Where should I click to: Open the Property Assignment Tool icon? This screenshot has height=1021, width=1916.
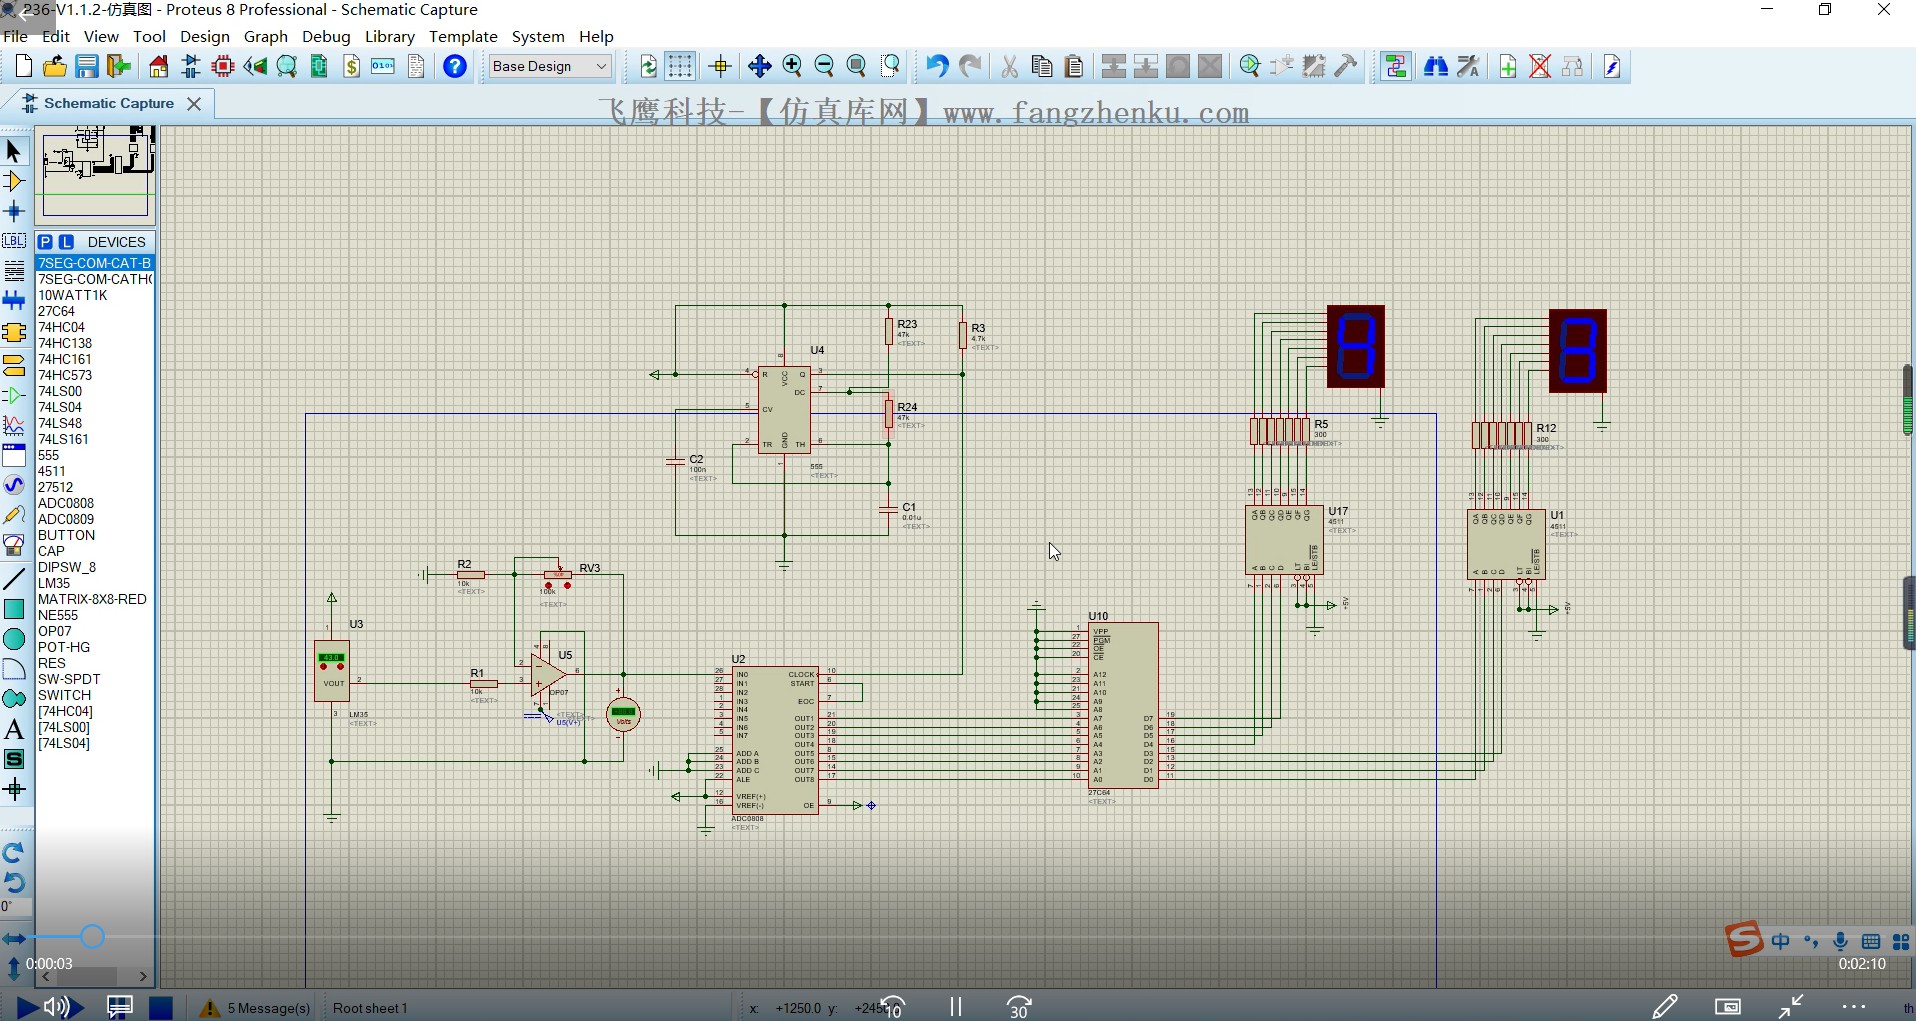[1468, 67]
